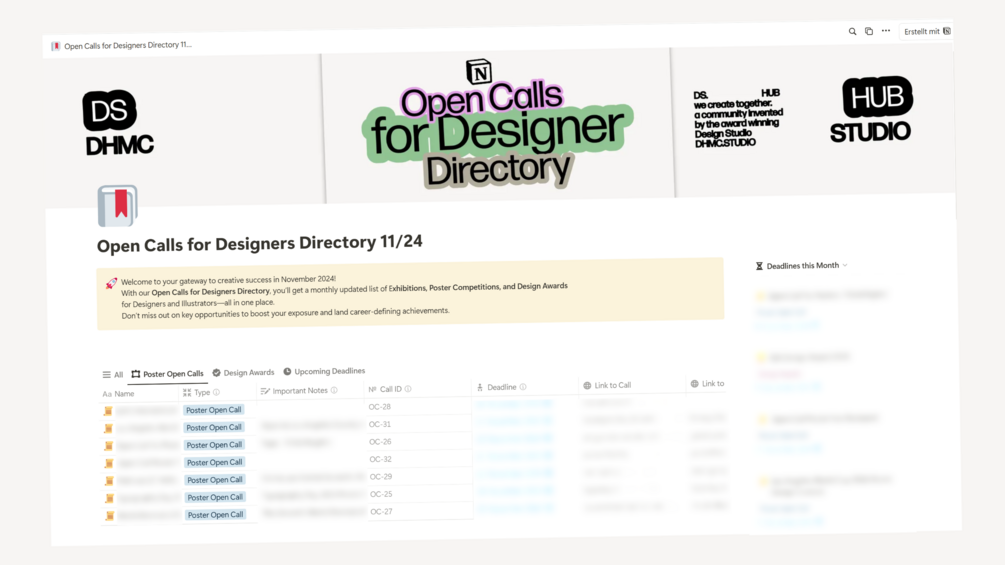Click the HUB STUDIO logo on the cover

click(x=871, y=110)
